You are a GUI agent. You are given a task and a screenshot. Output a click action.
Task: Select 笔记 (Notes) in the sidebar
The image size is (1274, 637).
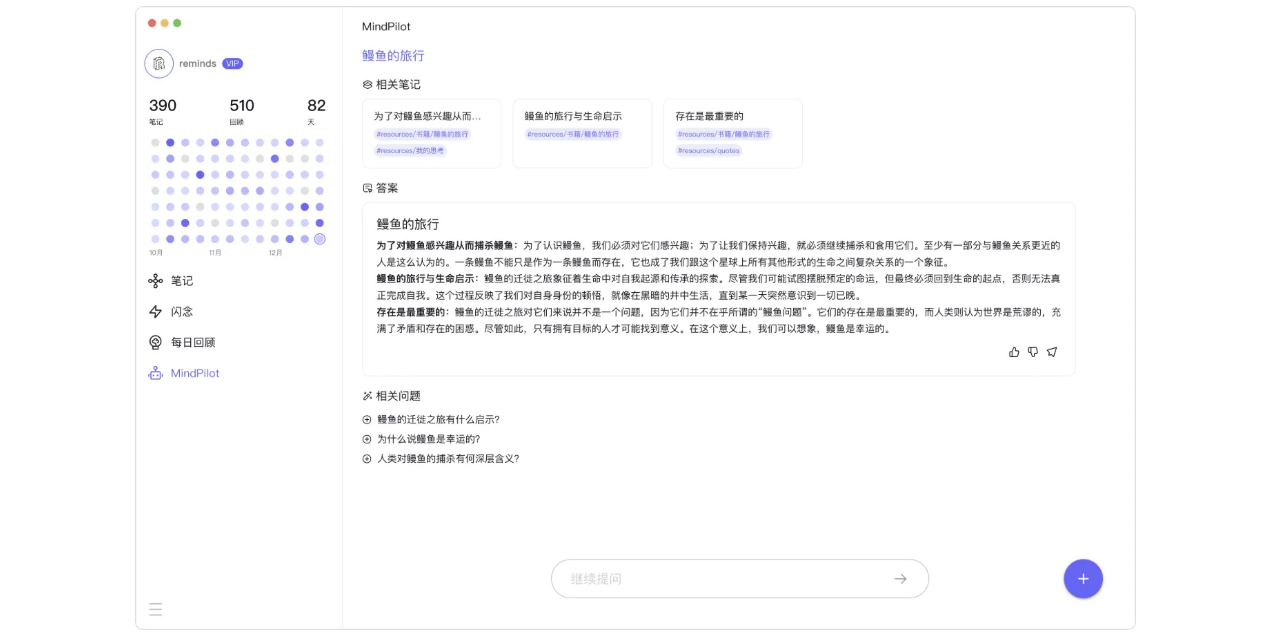pyautogui.click(x=182, y=281)
